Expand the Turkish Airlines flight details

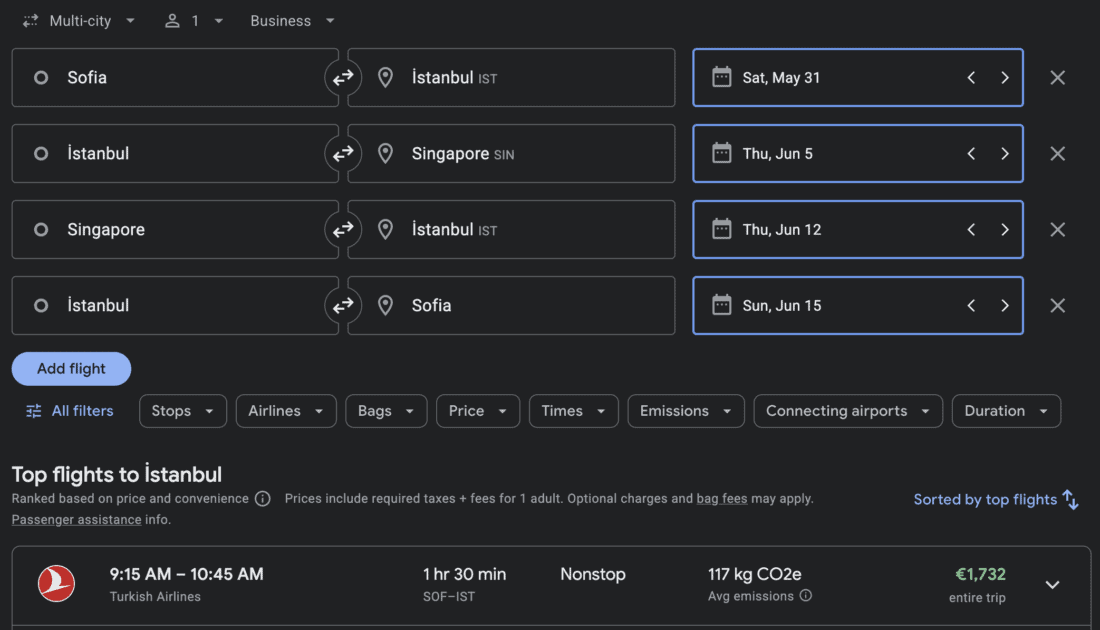[1052, 585]
